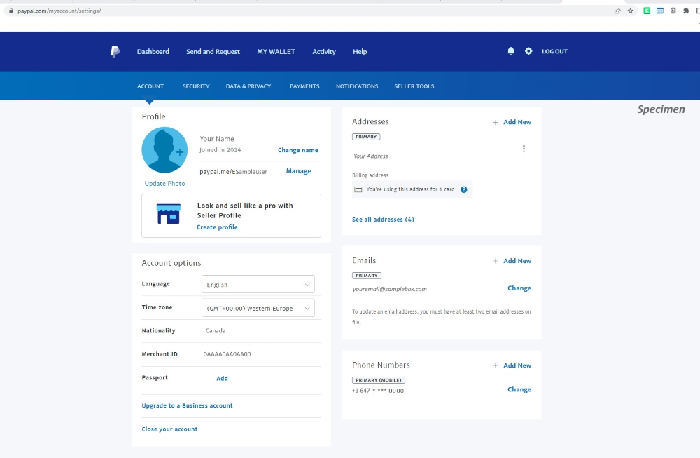
Task: Click Upgrade to a Business account
Action: [187, 405]
